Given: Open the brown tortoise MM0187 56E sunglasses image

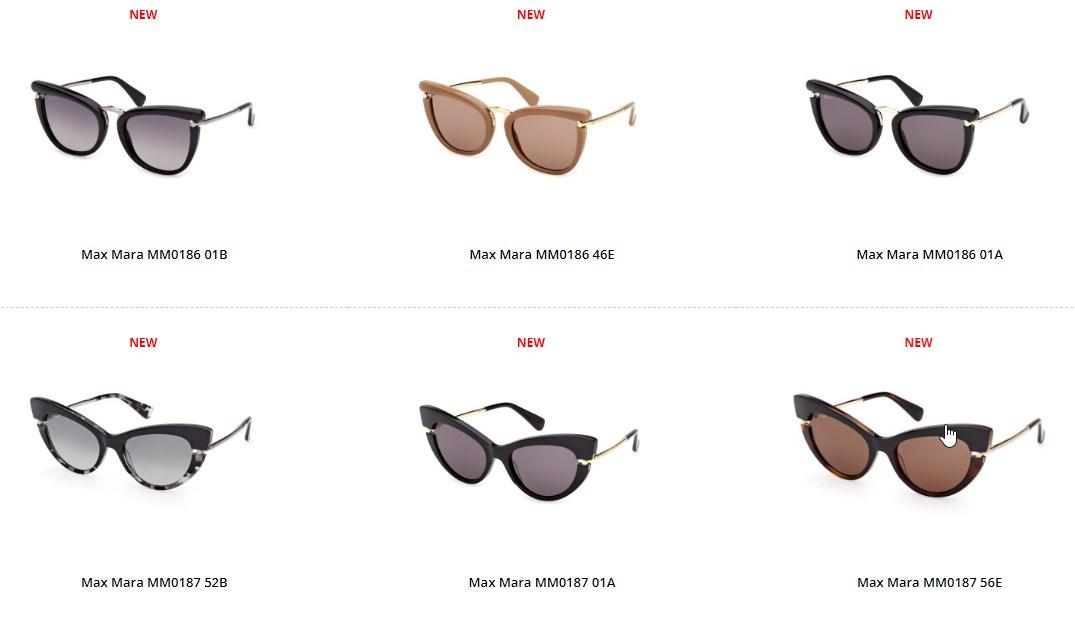Looking at the screenshot, I should 919,444.
